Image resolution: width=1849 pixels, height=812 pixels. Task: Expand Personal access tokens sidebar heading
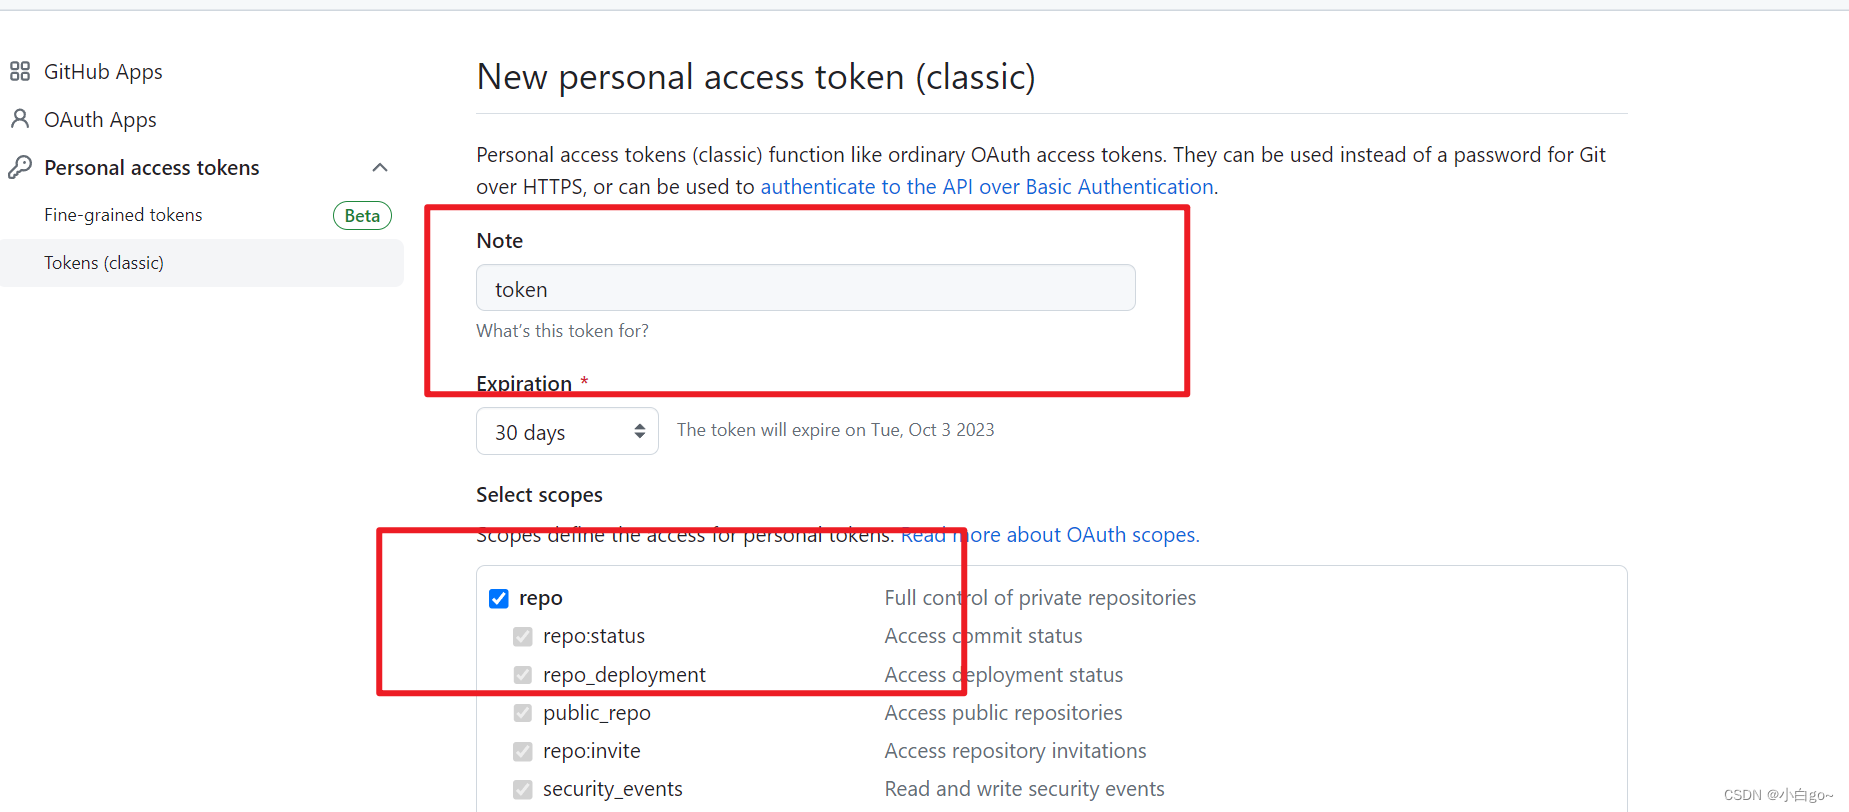(152, 168)
